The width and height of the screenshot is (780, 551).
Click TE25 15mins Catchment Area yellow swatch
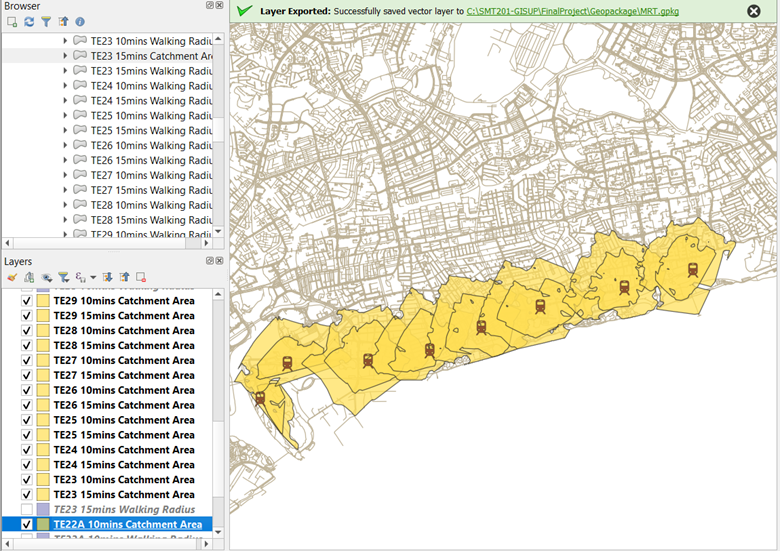43,435
